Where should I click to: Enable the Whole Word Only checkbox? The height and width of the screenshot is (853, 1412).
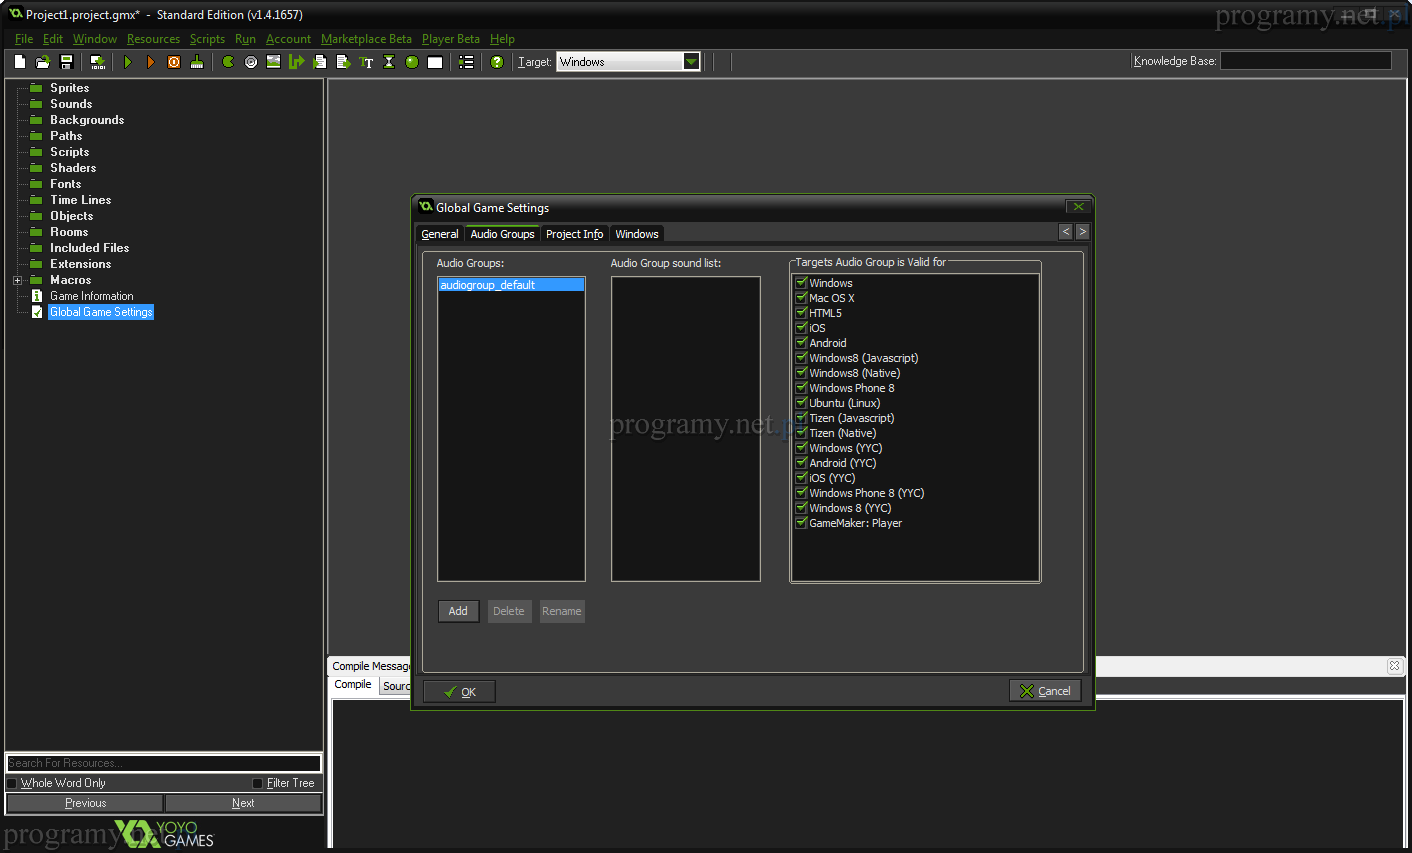tap(12, 783)
